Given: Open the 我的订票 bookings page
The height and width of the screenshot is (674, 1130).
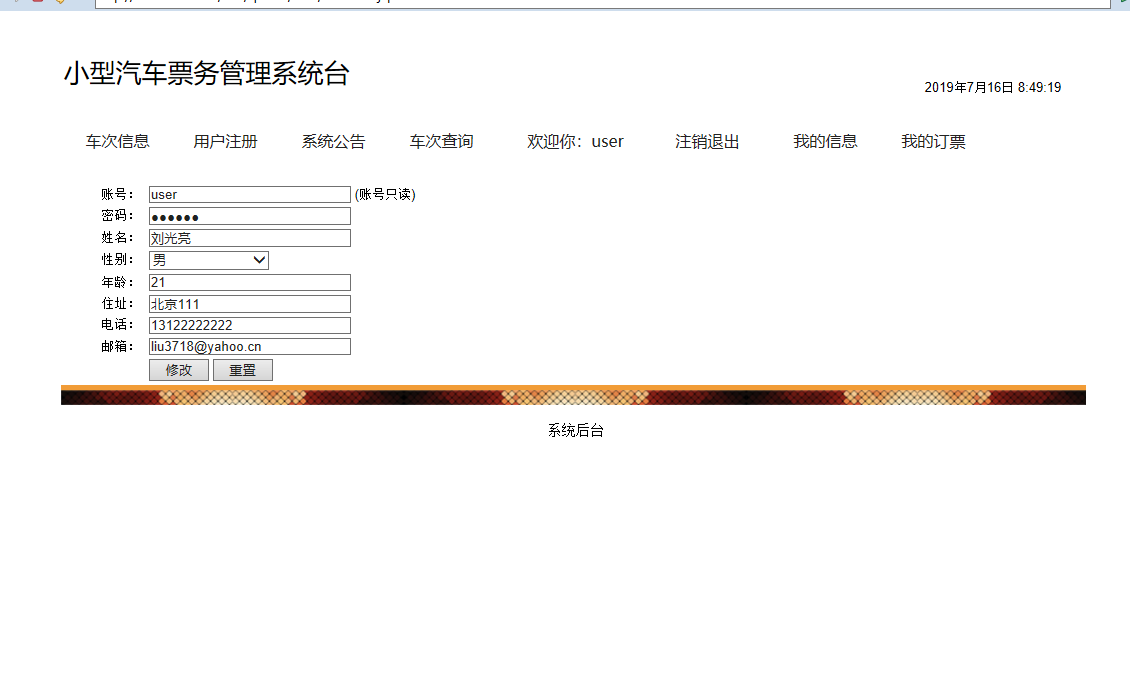Looking at the screenshot, I should tap(932, 141).
